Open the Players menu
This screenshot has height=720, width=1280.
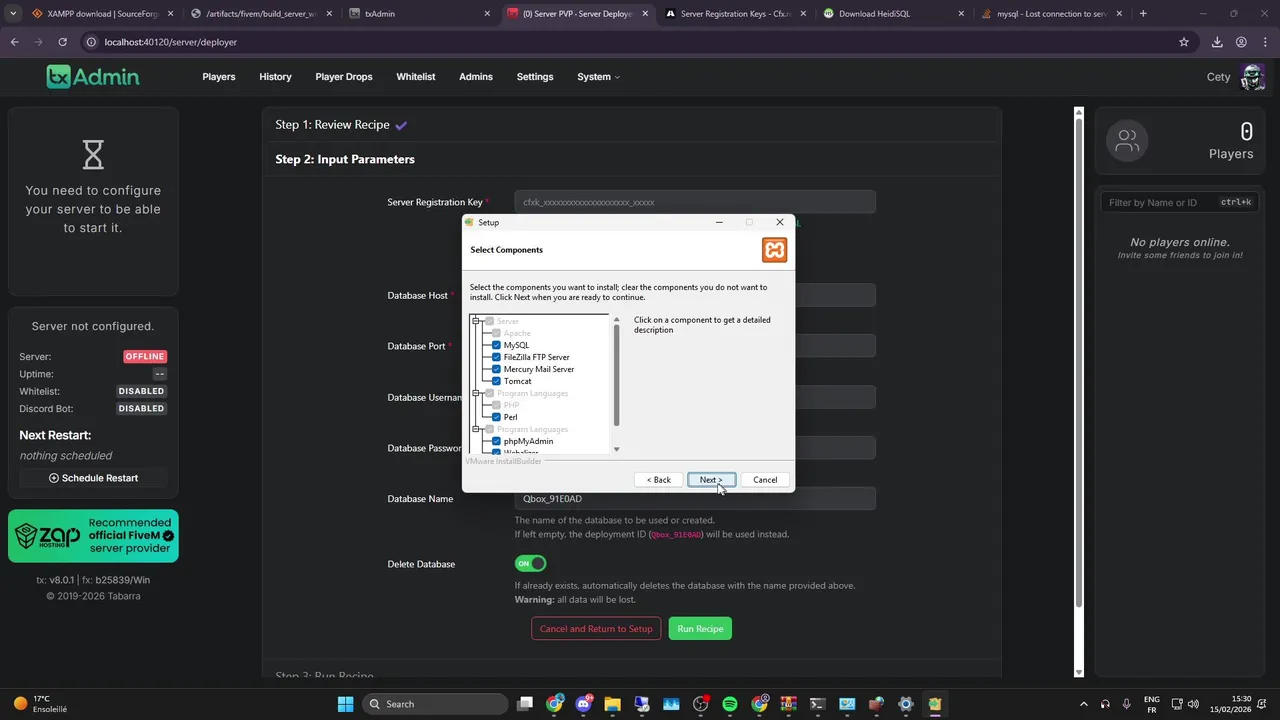point(219,77)
